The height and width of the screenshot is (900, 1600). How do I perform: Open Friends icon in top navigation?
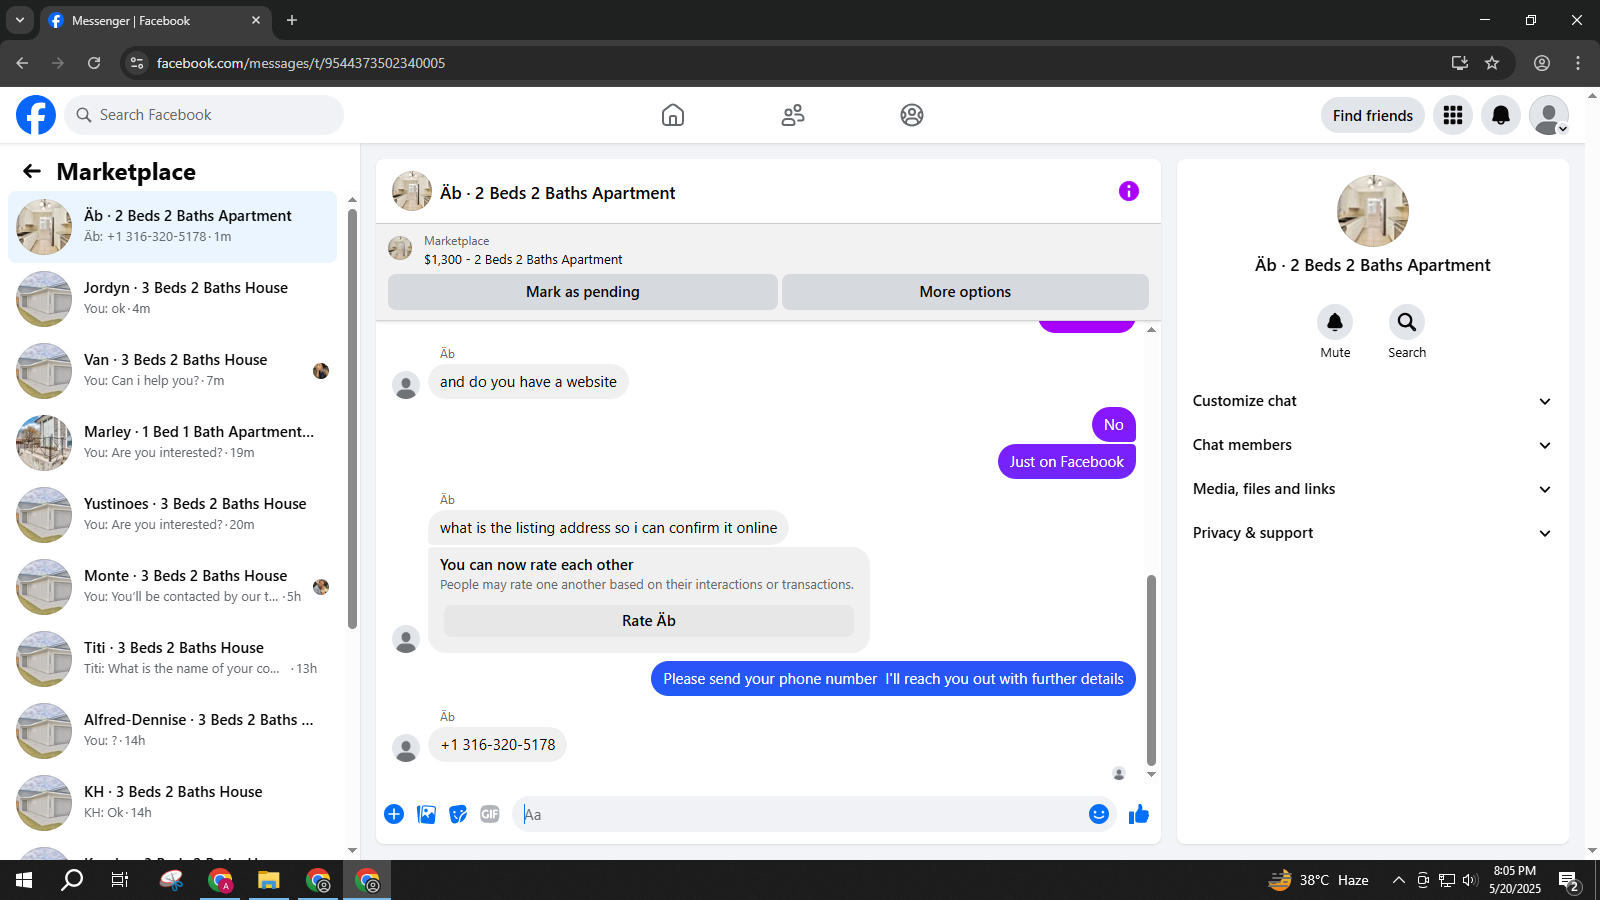[793, 115]
